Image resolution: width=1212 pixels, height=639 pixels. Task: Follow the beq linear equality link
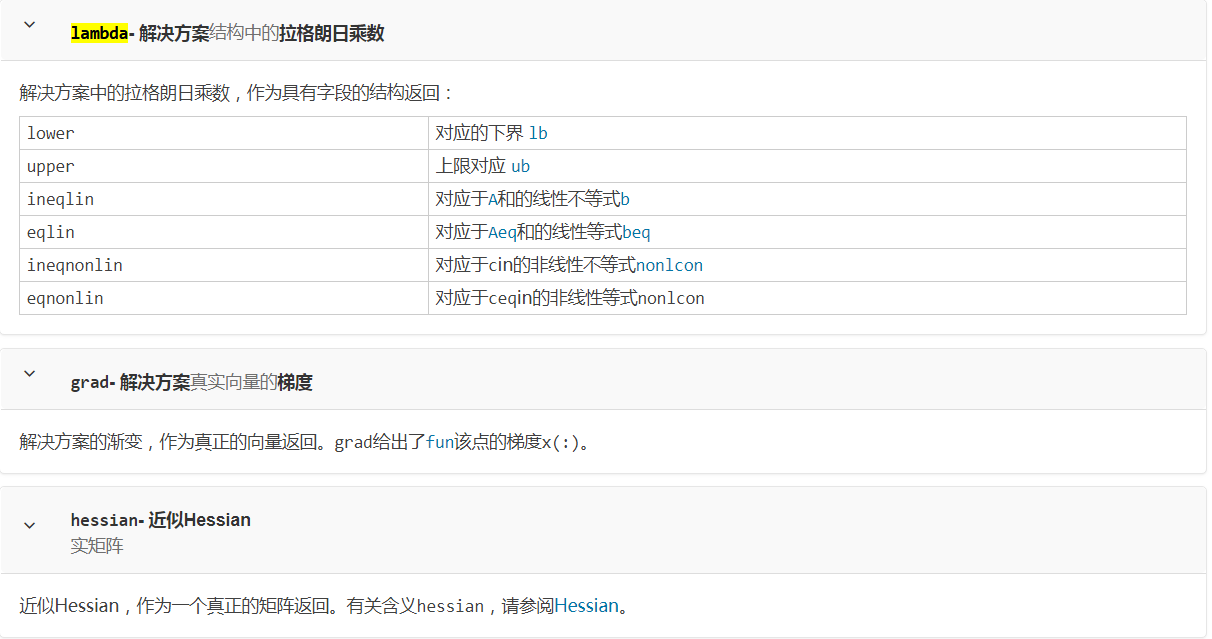(638, 231)
